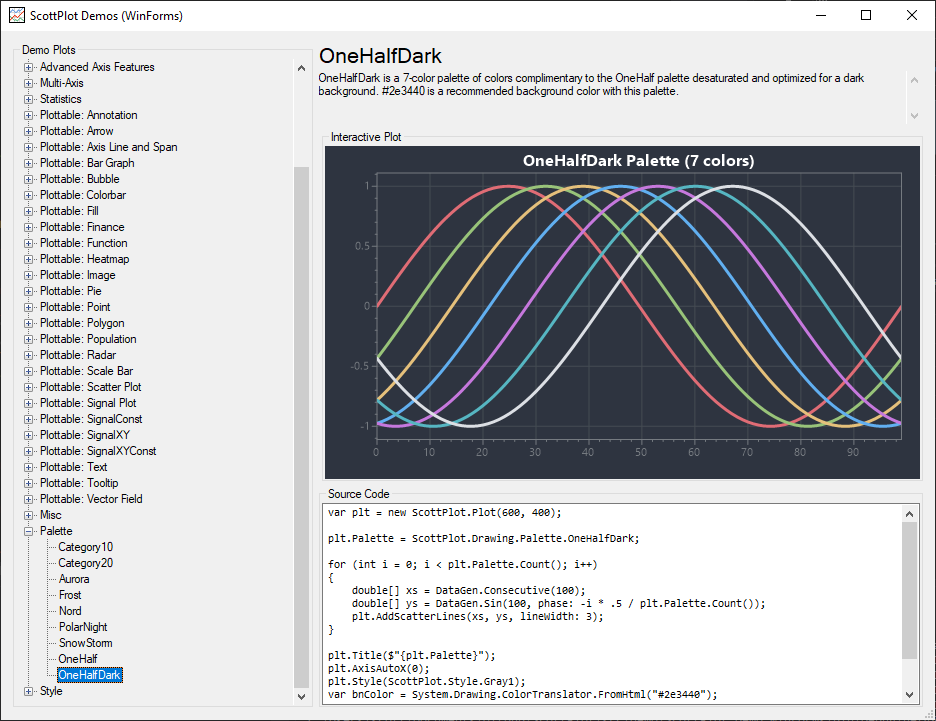Screen dimensions: 936x721
Task: Select the Category20 palette
Action: tap(85, 563)
